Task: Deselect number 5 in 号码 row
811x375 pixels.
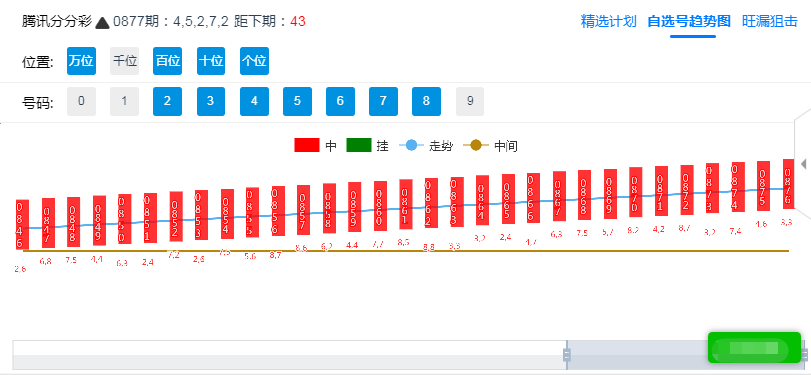Action: pos(297,101)
